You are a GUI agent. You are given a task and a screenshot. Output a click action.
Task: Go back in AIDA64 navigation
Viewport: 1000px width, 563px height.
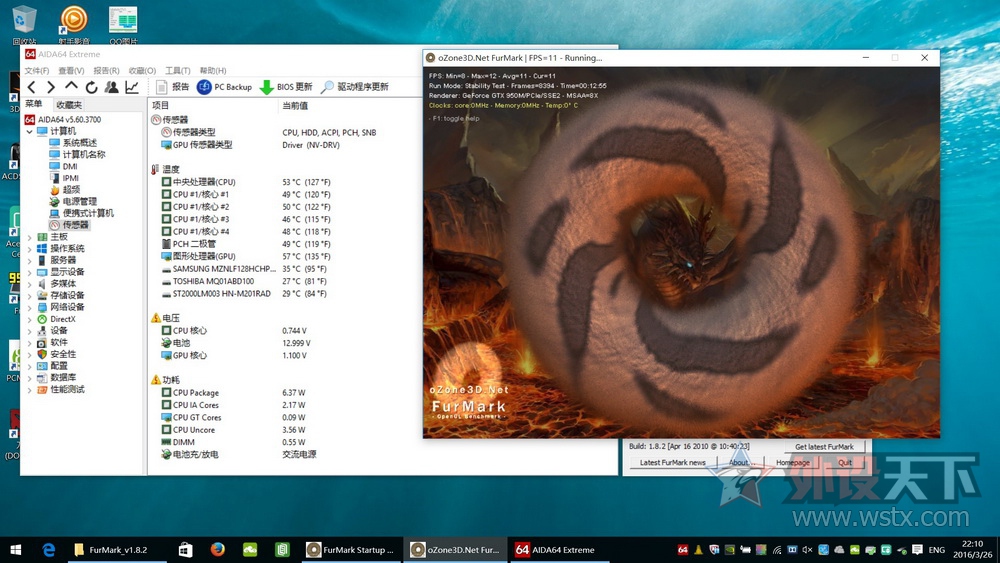click(x=32, y=87)
